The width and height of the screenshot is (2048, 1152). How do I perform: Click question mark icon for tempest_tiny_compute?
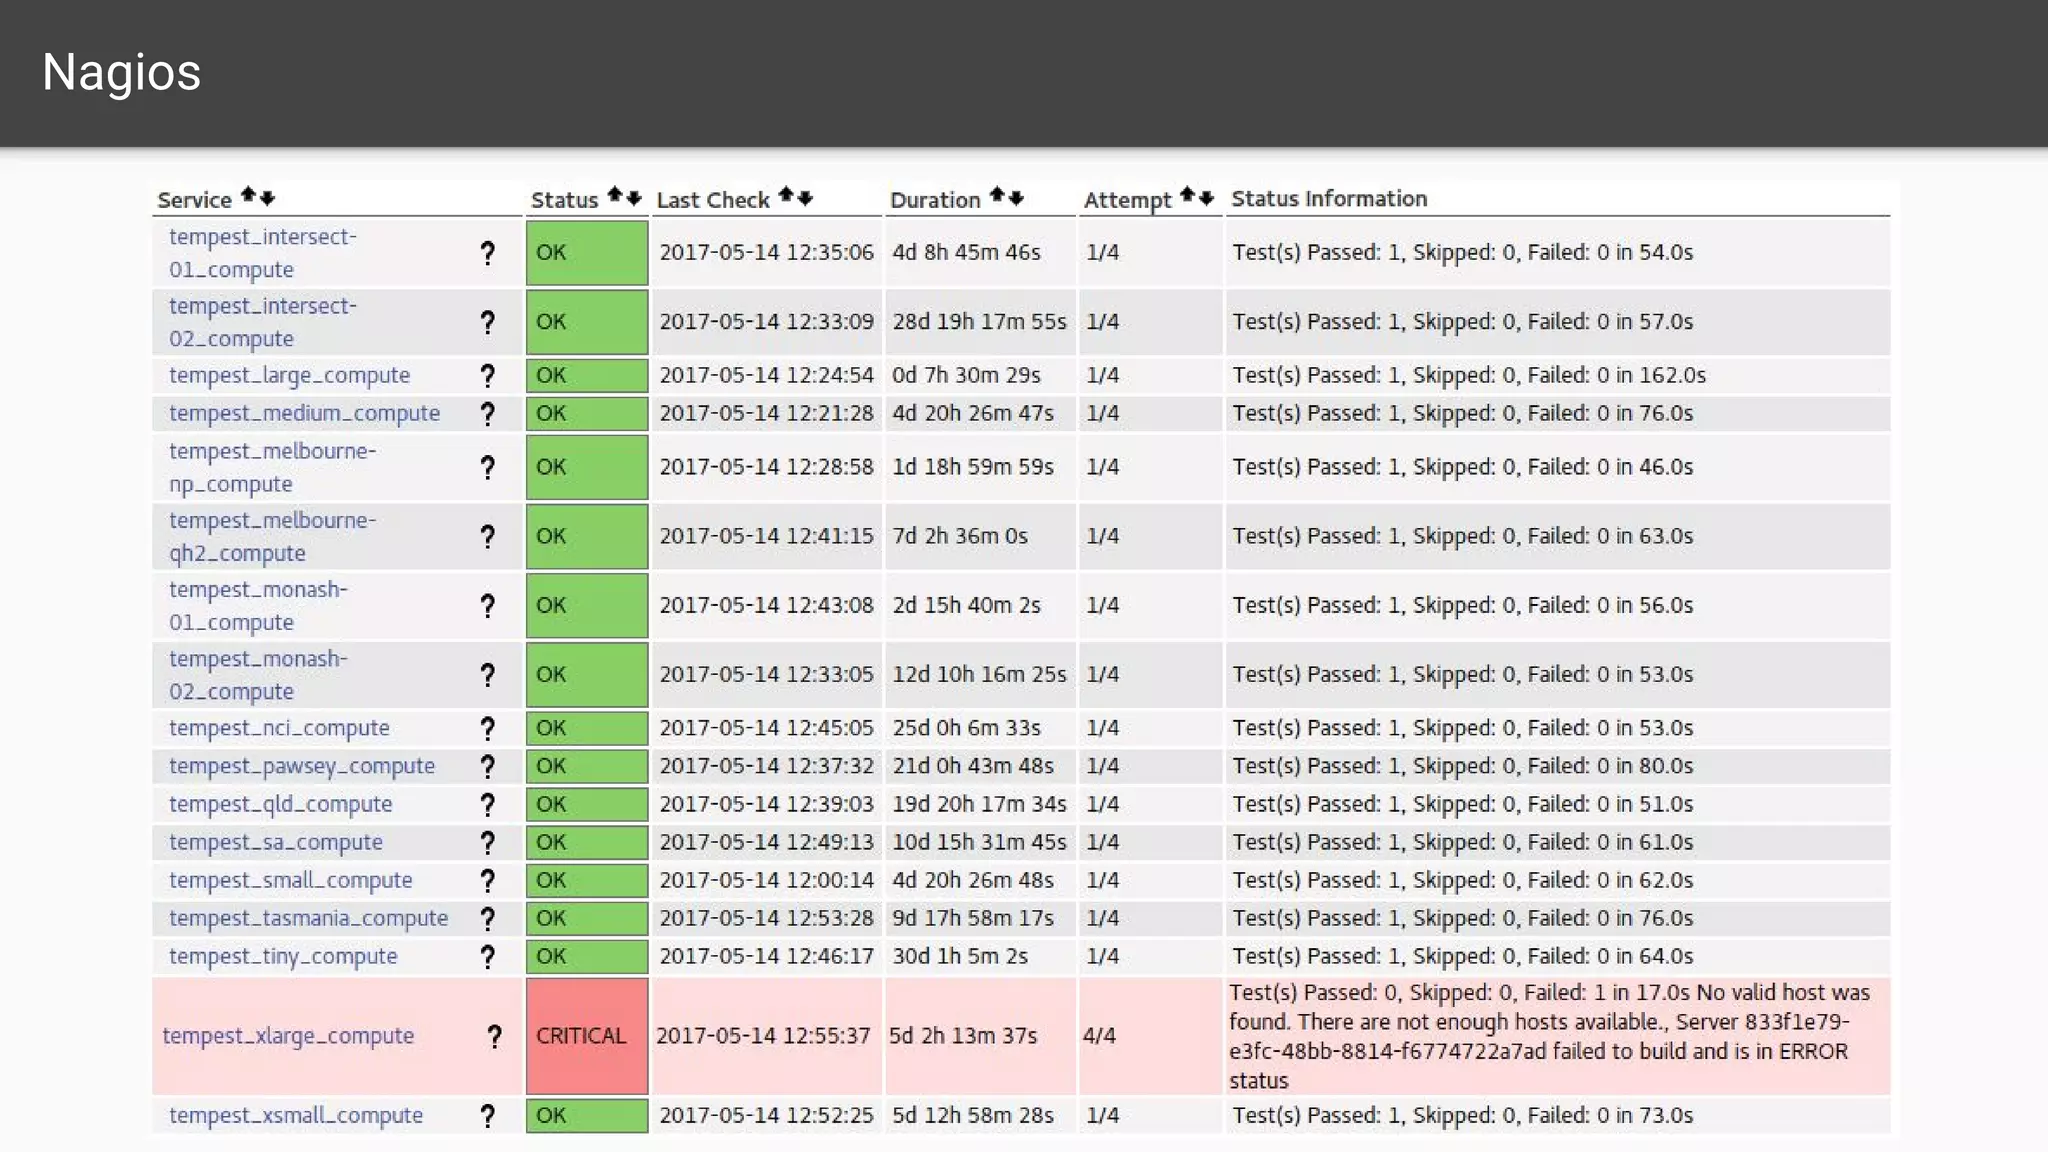(487, 957)
